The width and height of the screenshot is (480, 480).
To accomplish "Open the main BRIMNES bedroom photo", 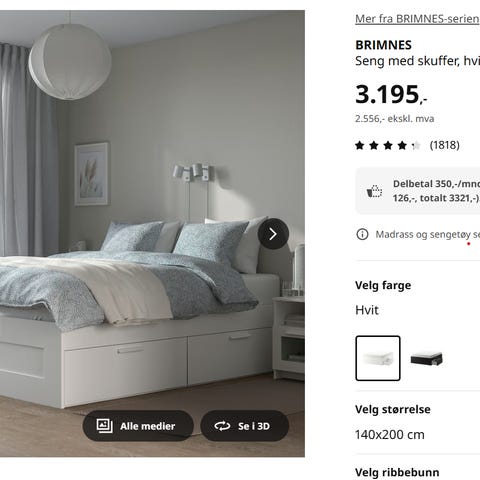I will pos(152,233).
